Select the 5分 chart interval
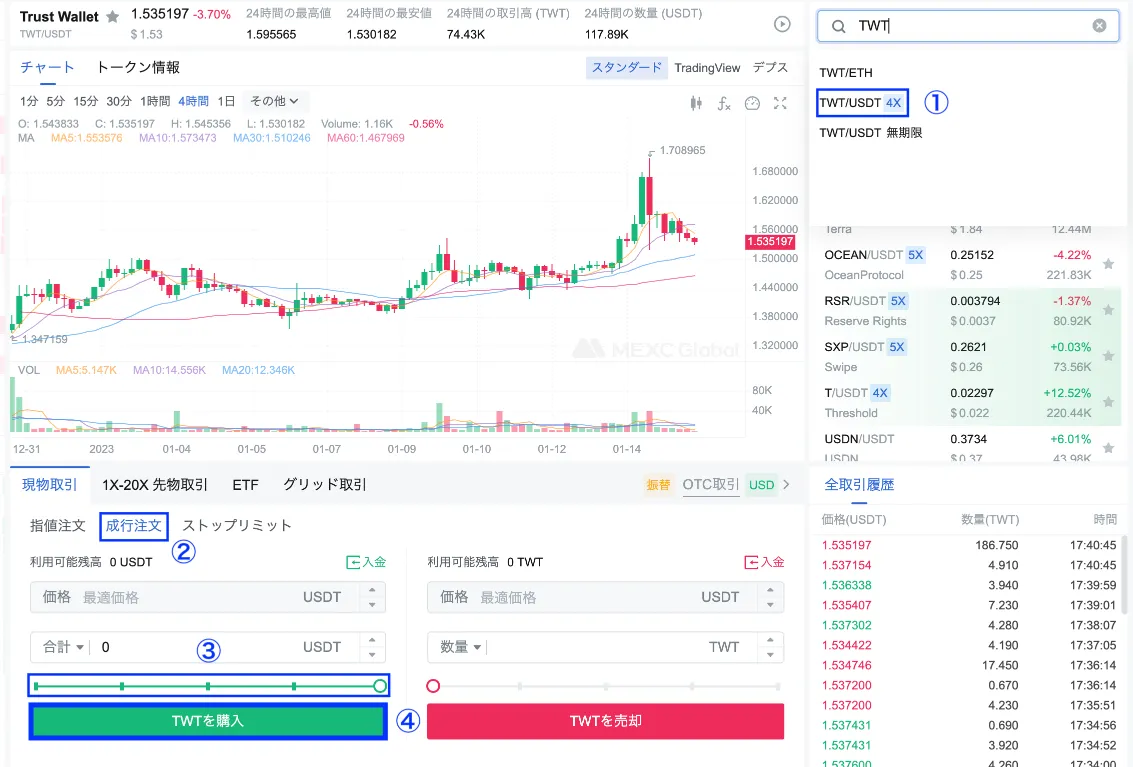 [56, 101]
